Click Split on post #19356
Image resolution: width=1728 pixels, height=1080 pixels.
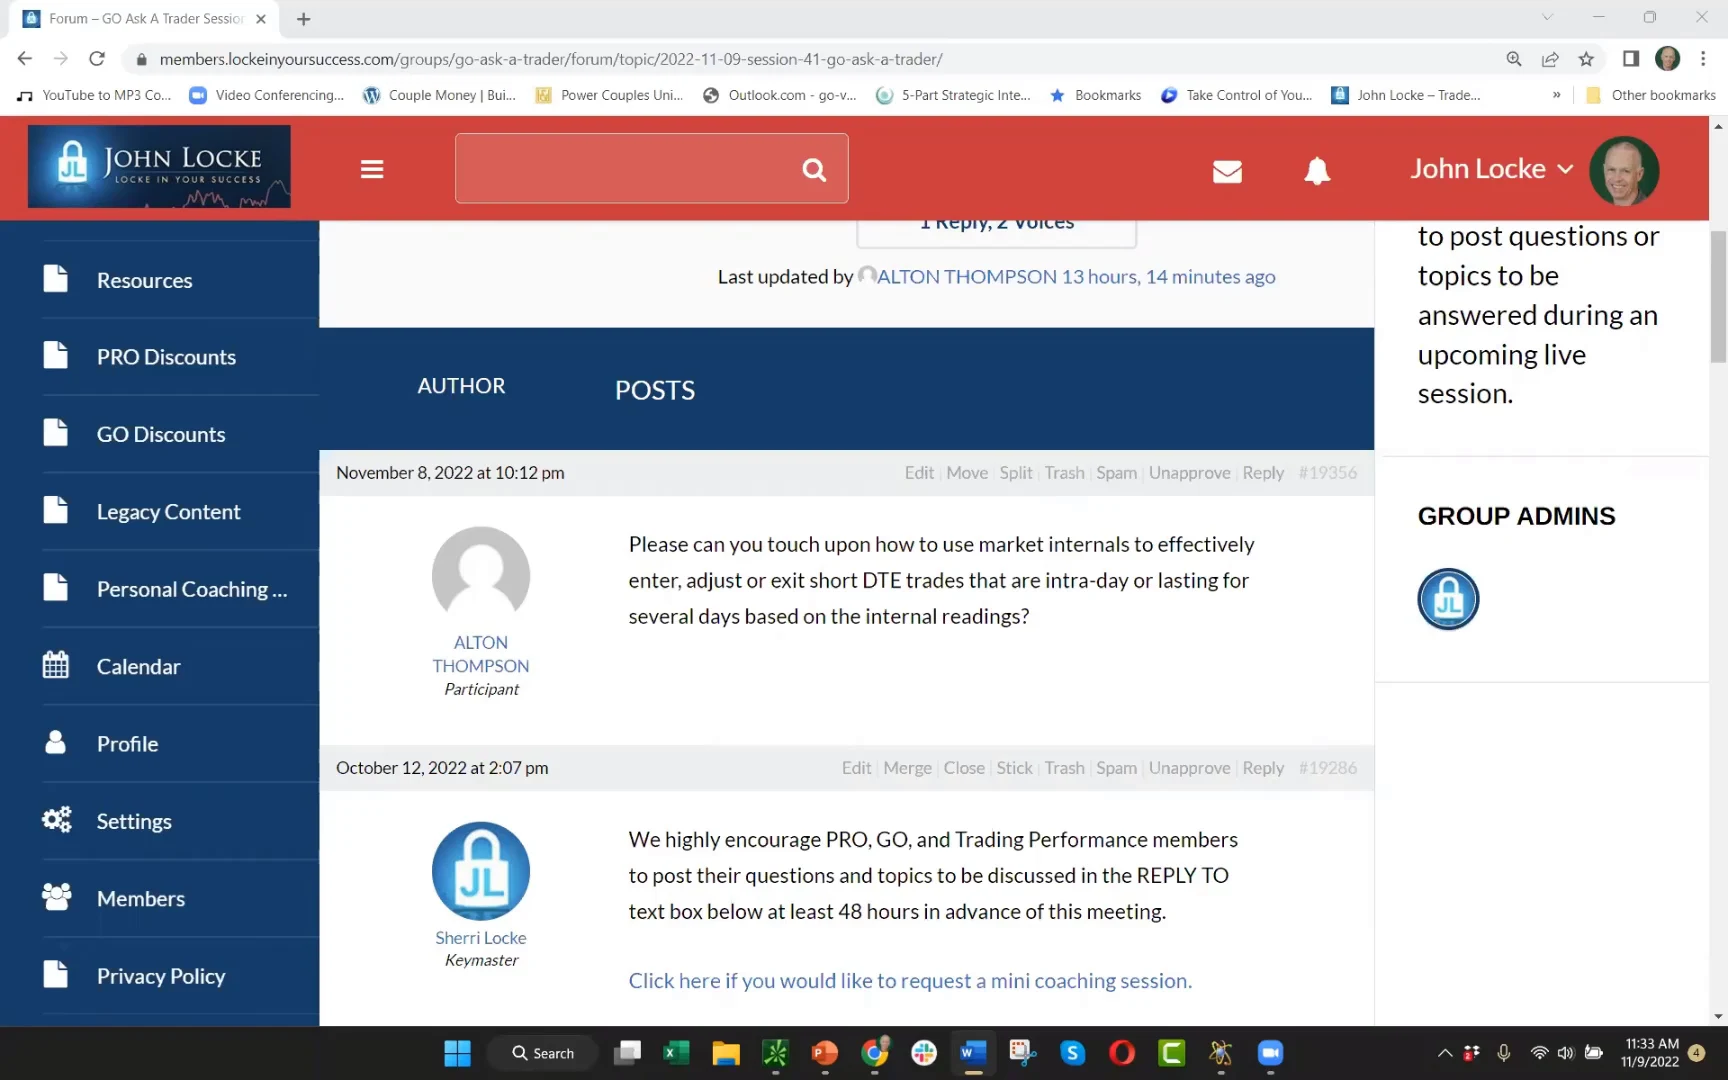[1016, 473]
